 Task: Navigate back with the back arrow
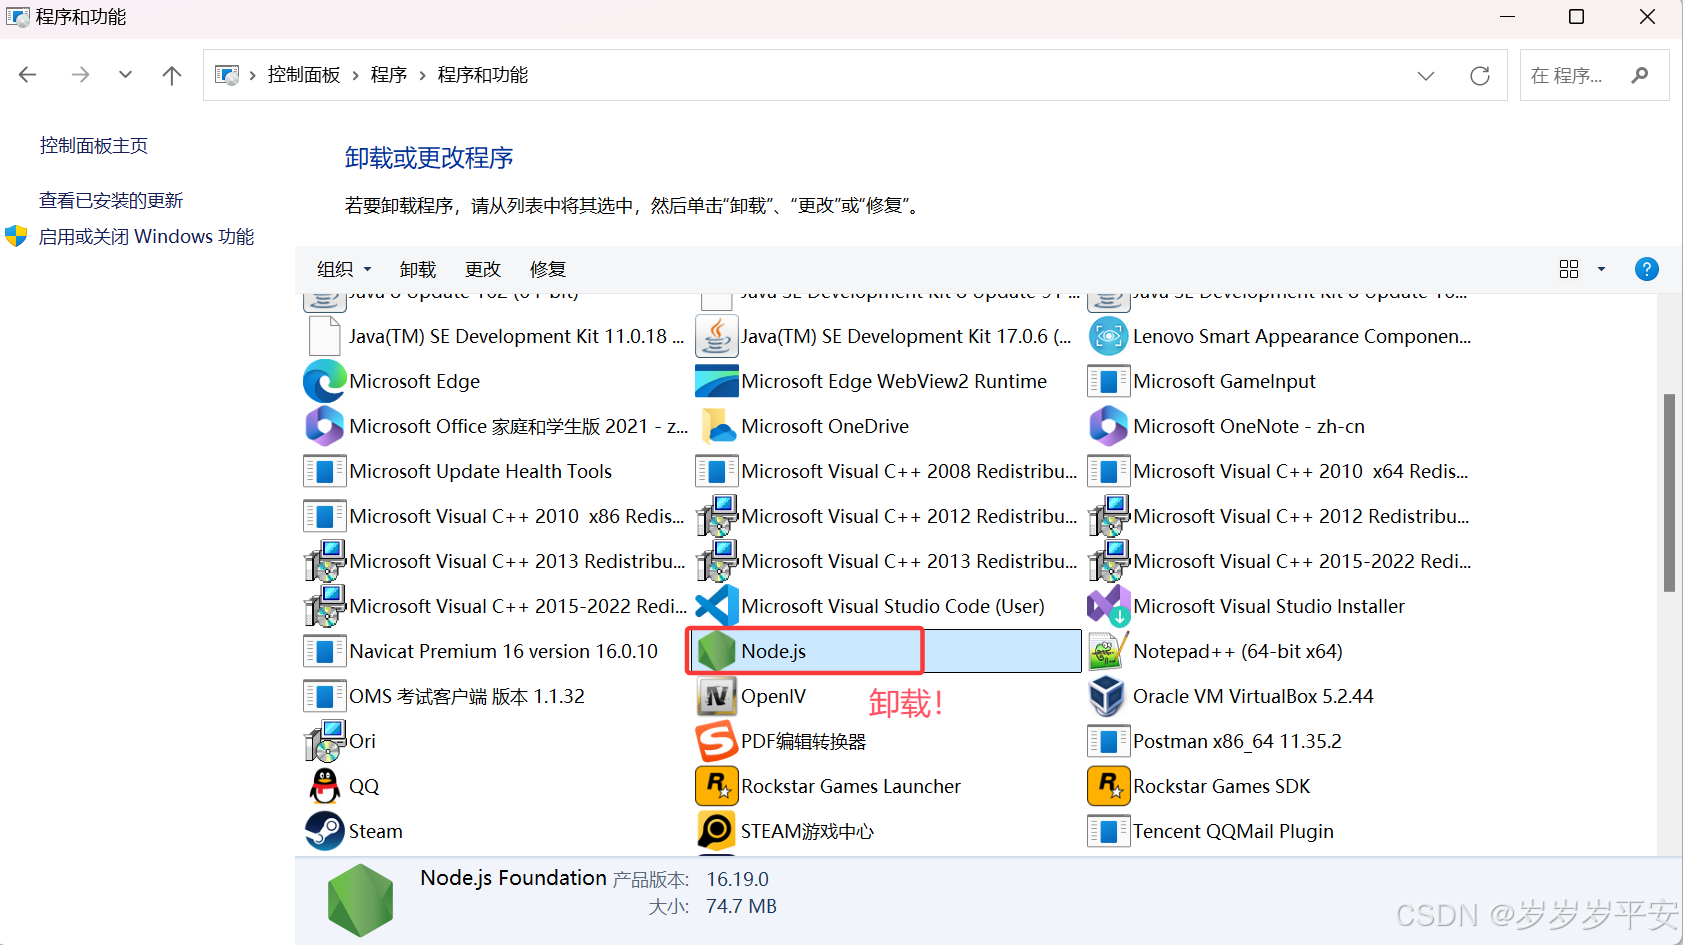click(28, 75)
